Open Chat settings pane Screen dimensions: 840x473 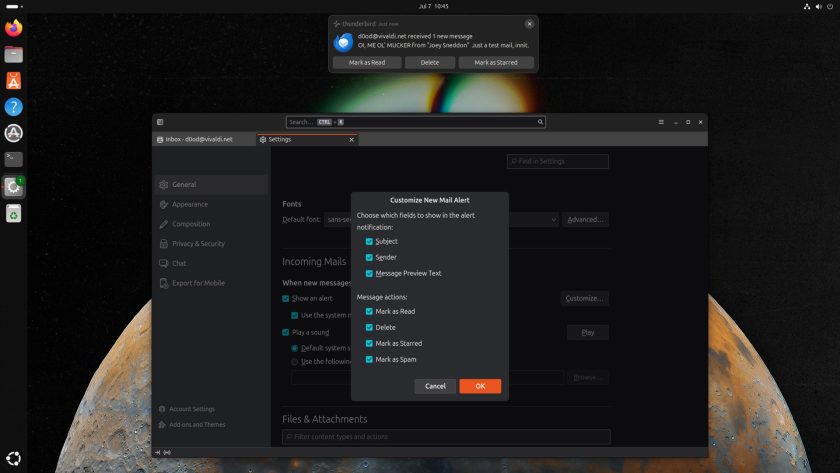click(x=211, y=263)
